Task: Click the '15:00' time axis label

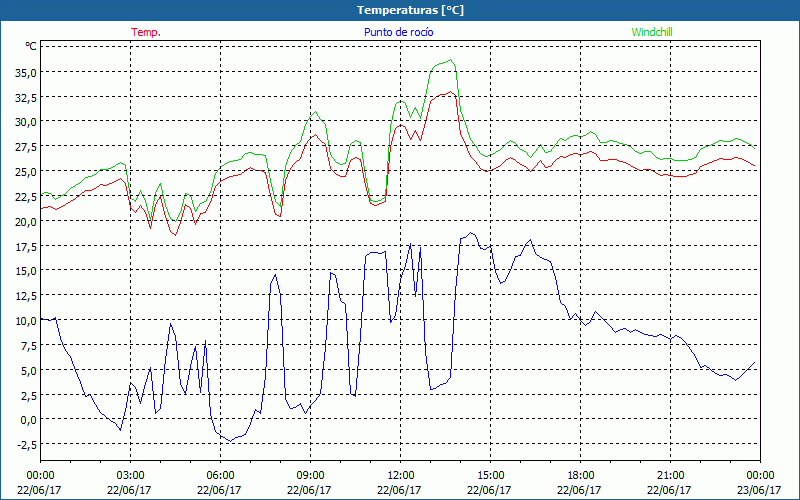Action: 490,476
